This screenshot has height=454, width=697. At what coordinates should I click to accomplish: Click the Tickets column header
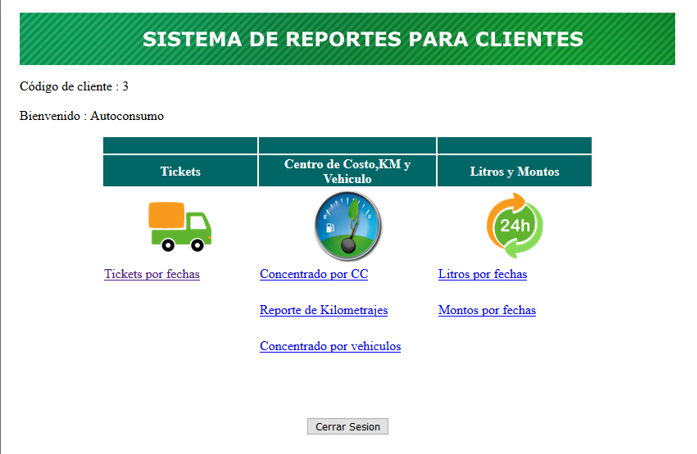click(180, 171)
